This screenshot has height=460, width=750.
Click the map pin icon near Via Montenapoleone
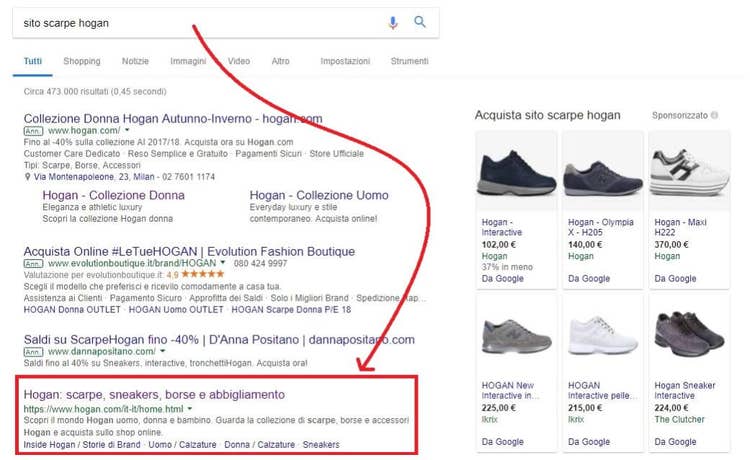click(27, 177)
